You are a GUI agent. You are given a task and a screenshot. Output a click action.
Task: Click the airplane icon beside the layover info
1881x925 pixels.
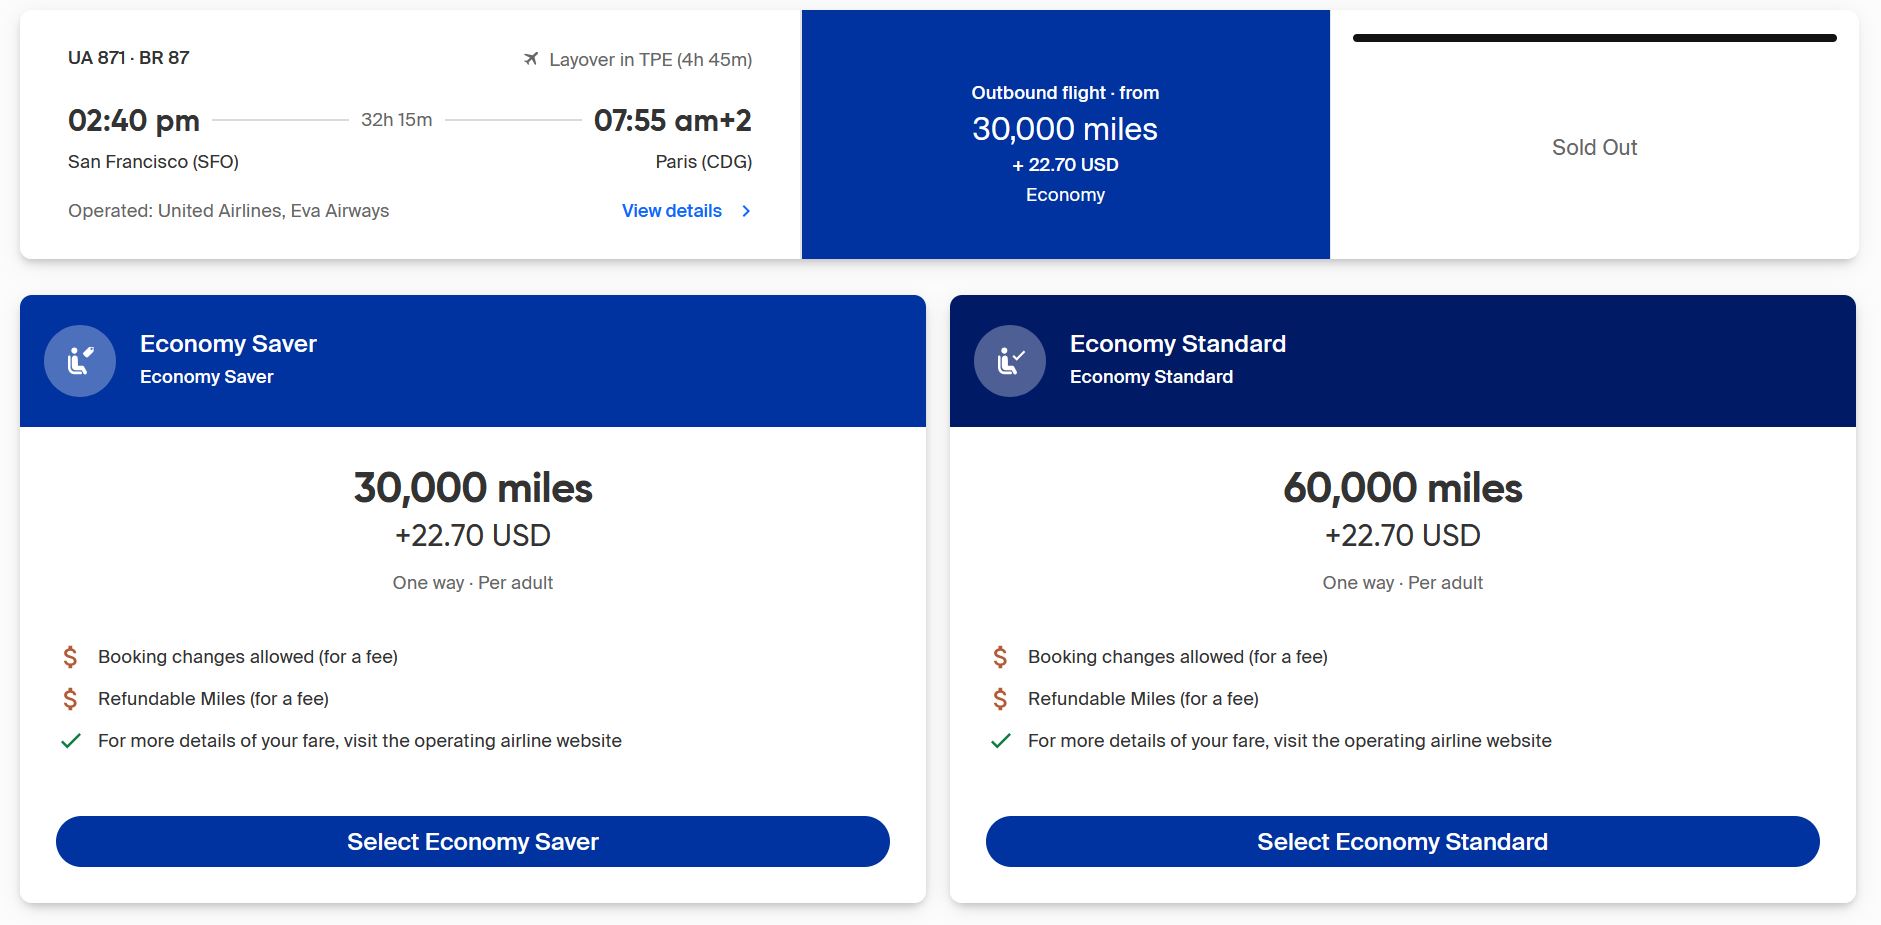531,59
